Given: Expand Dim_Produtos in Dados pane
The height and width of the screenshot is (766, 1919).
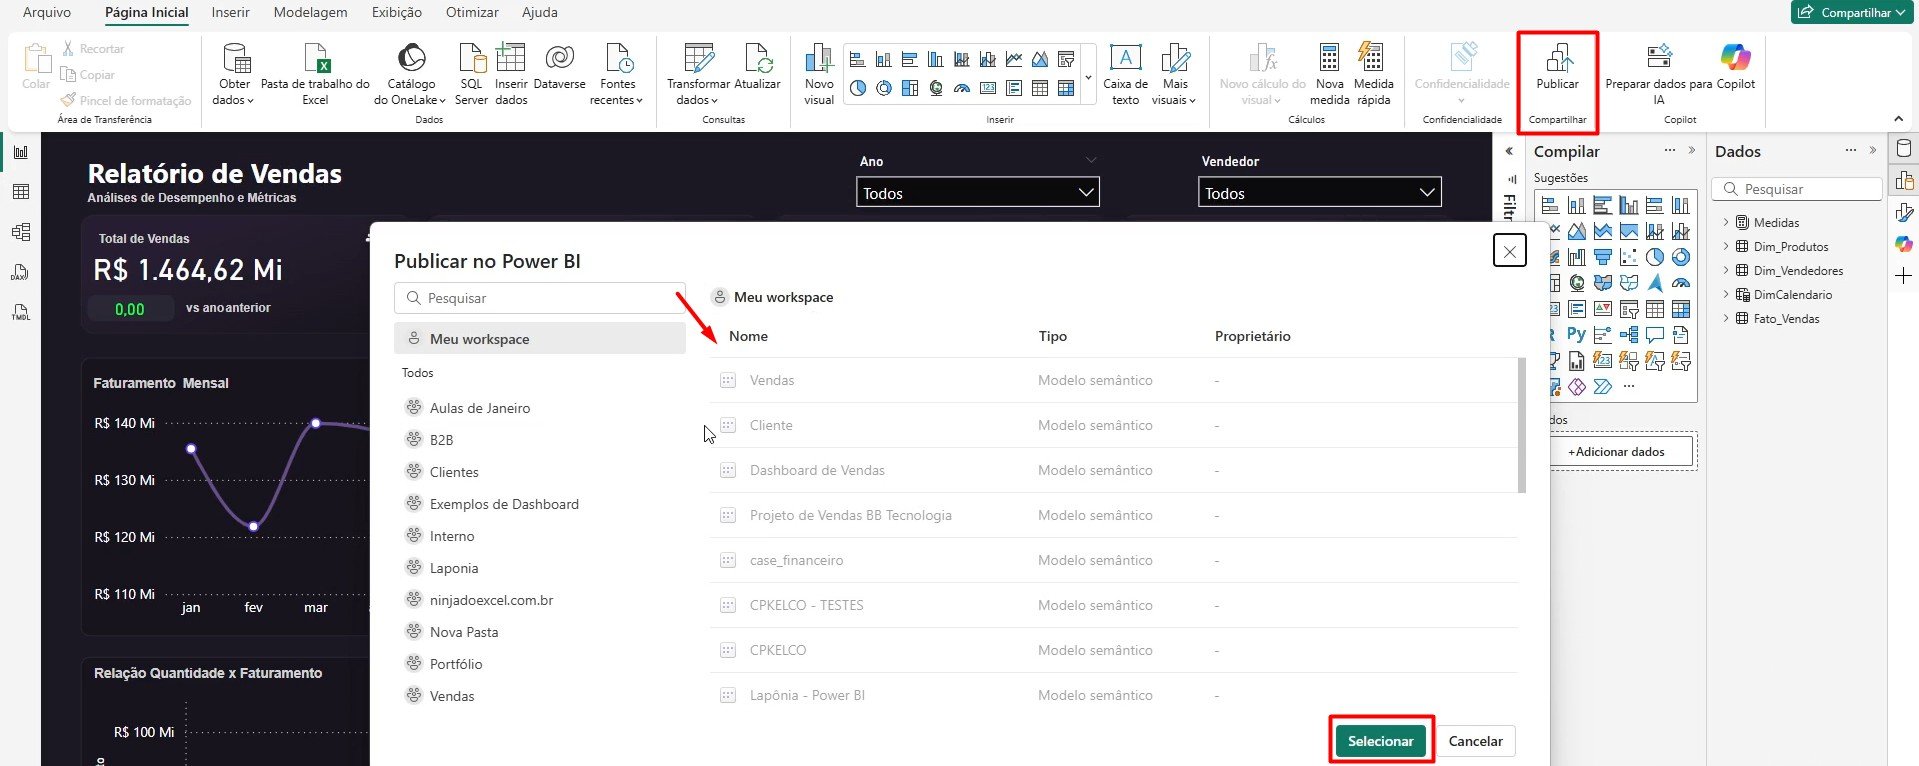Looking at the screenshot, I should tap(1726, 246).
